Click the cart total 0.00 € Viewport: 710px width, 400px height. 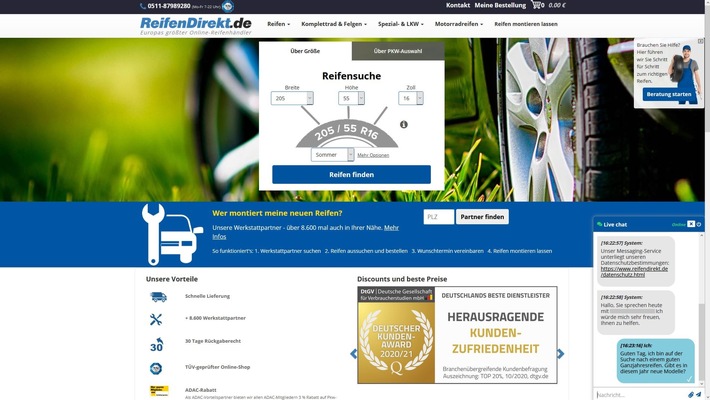(557, 5)
